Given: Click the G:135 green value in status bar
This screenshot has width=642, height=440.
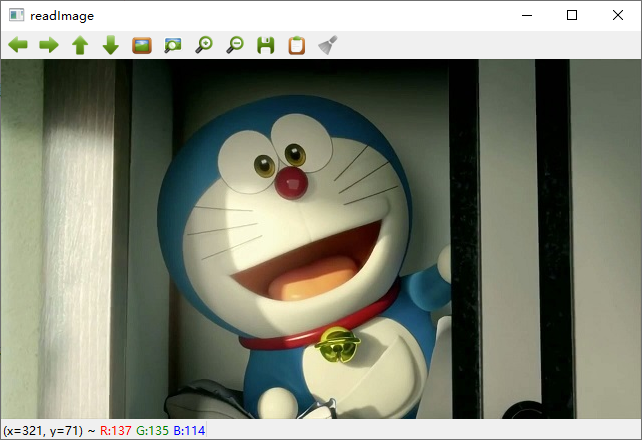Looking at the screenshot, I should click(x=152, y=431).
